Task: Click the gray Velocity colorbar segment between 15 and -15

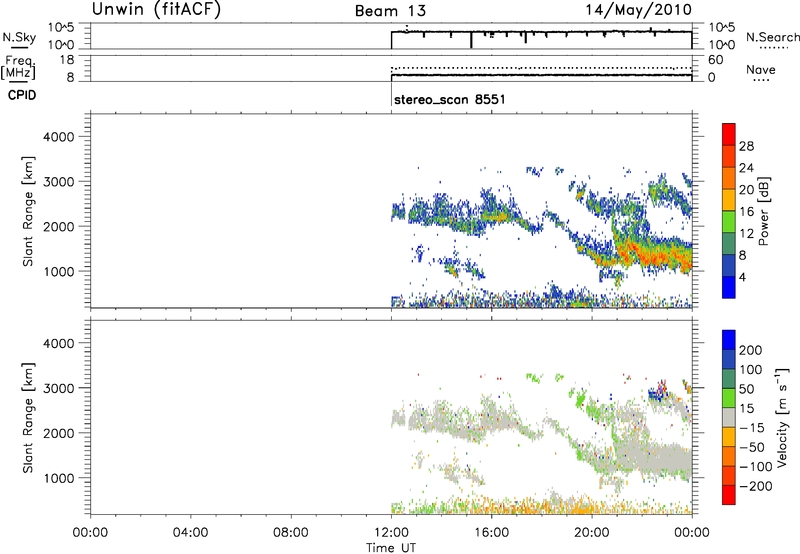Action: point(729,417)
